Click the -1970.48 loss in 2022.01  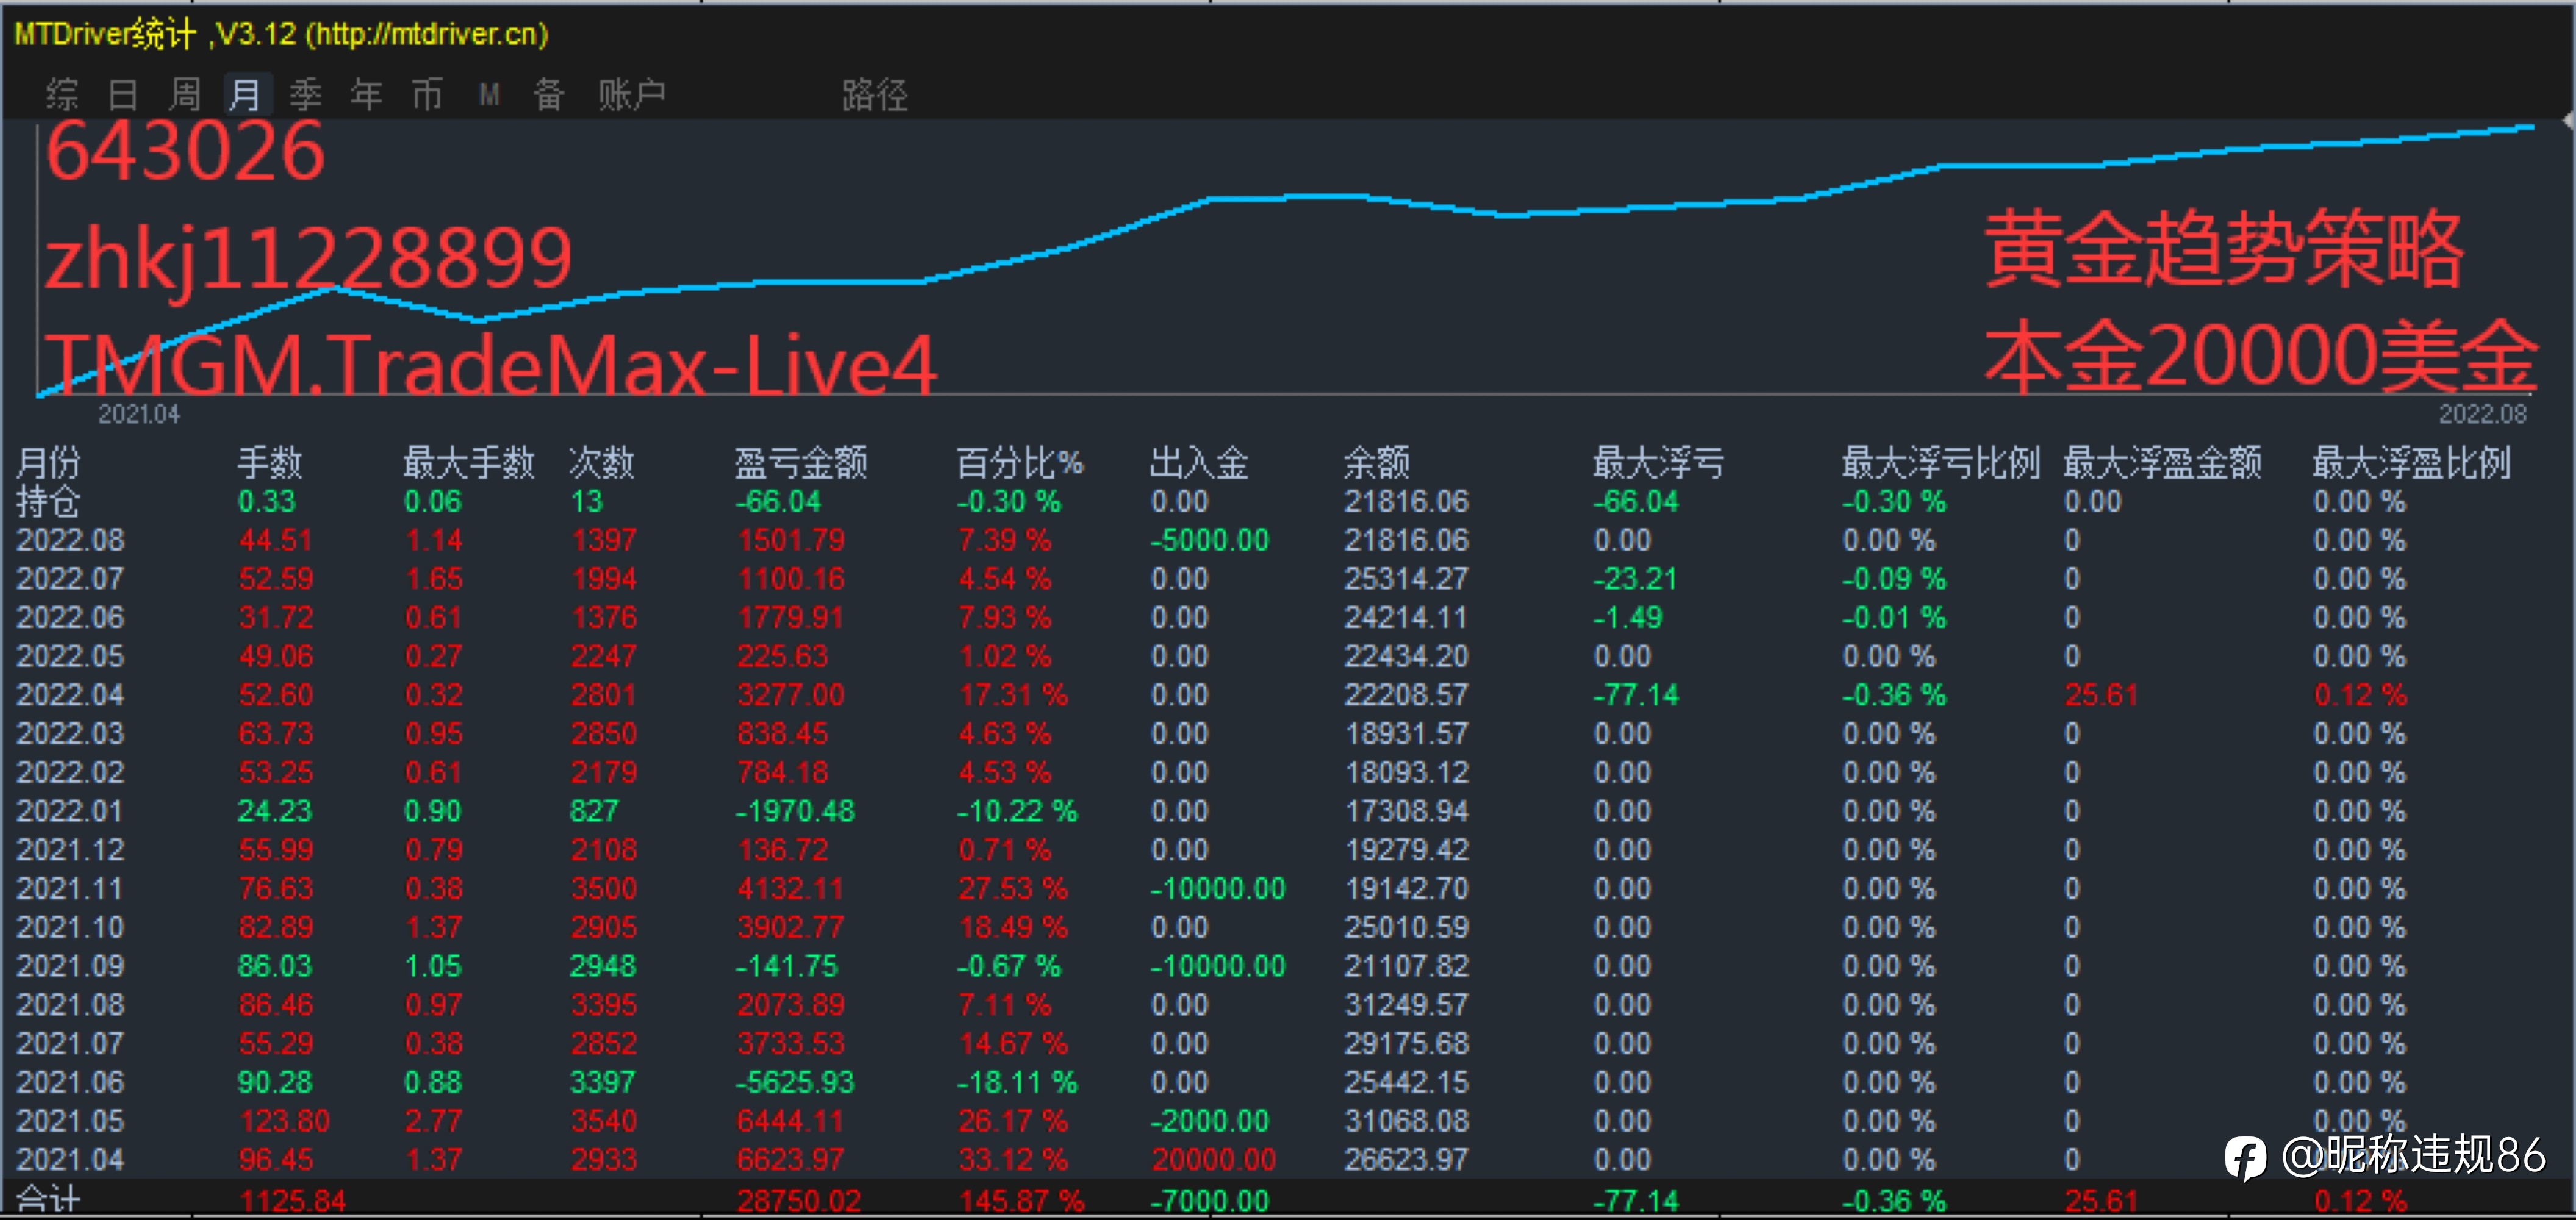[x=794, y=811]
